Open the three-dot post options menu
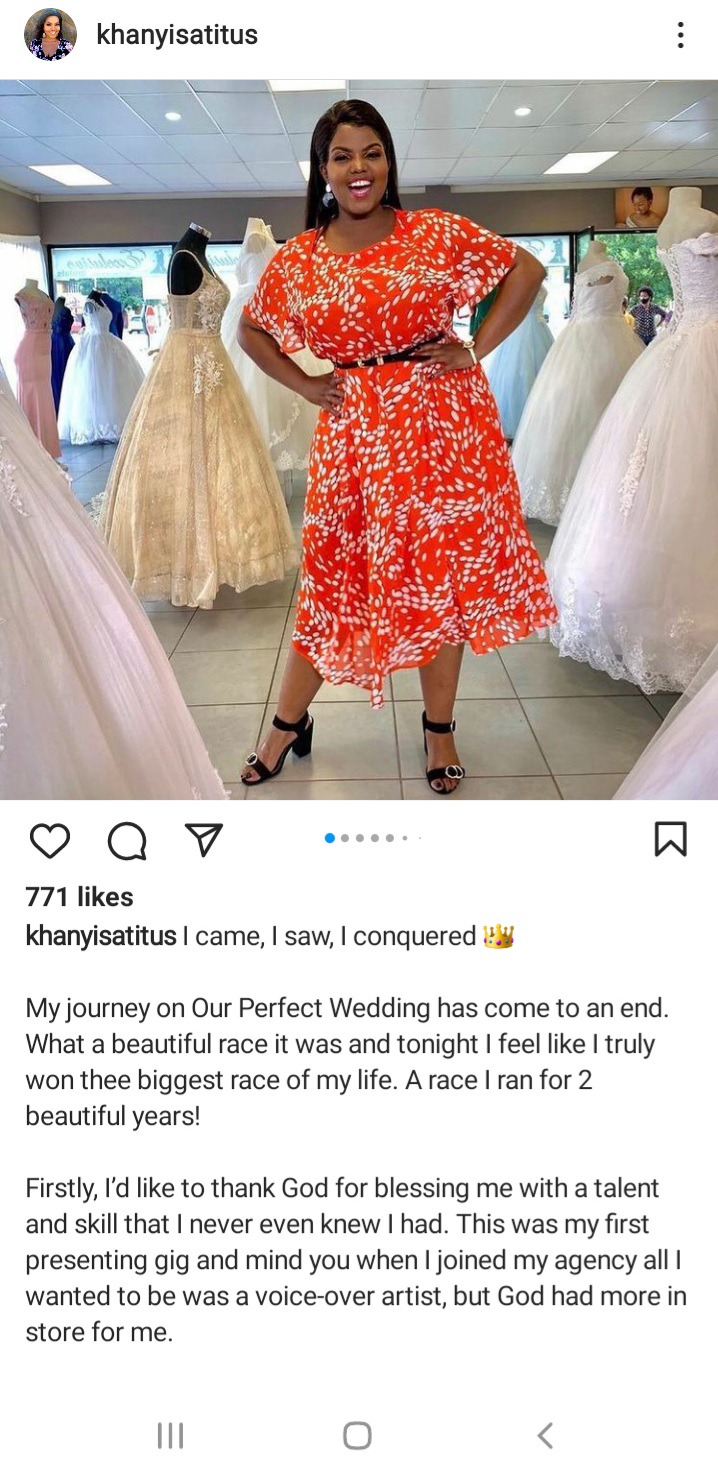The width and height of the screenshot is (718, 1475). (680, 35)
